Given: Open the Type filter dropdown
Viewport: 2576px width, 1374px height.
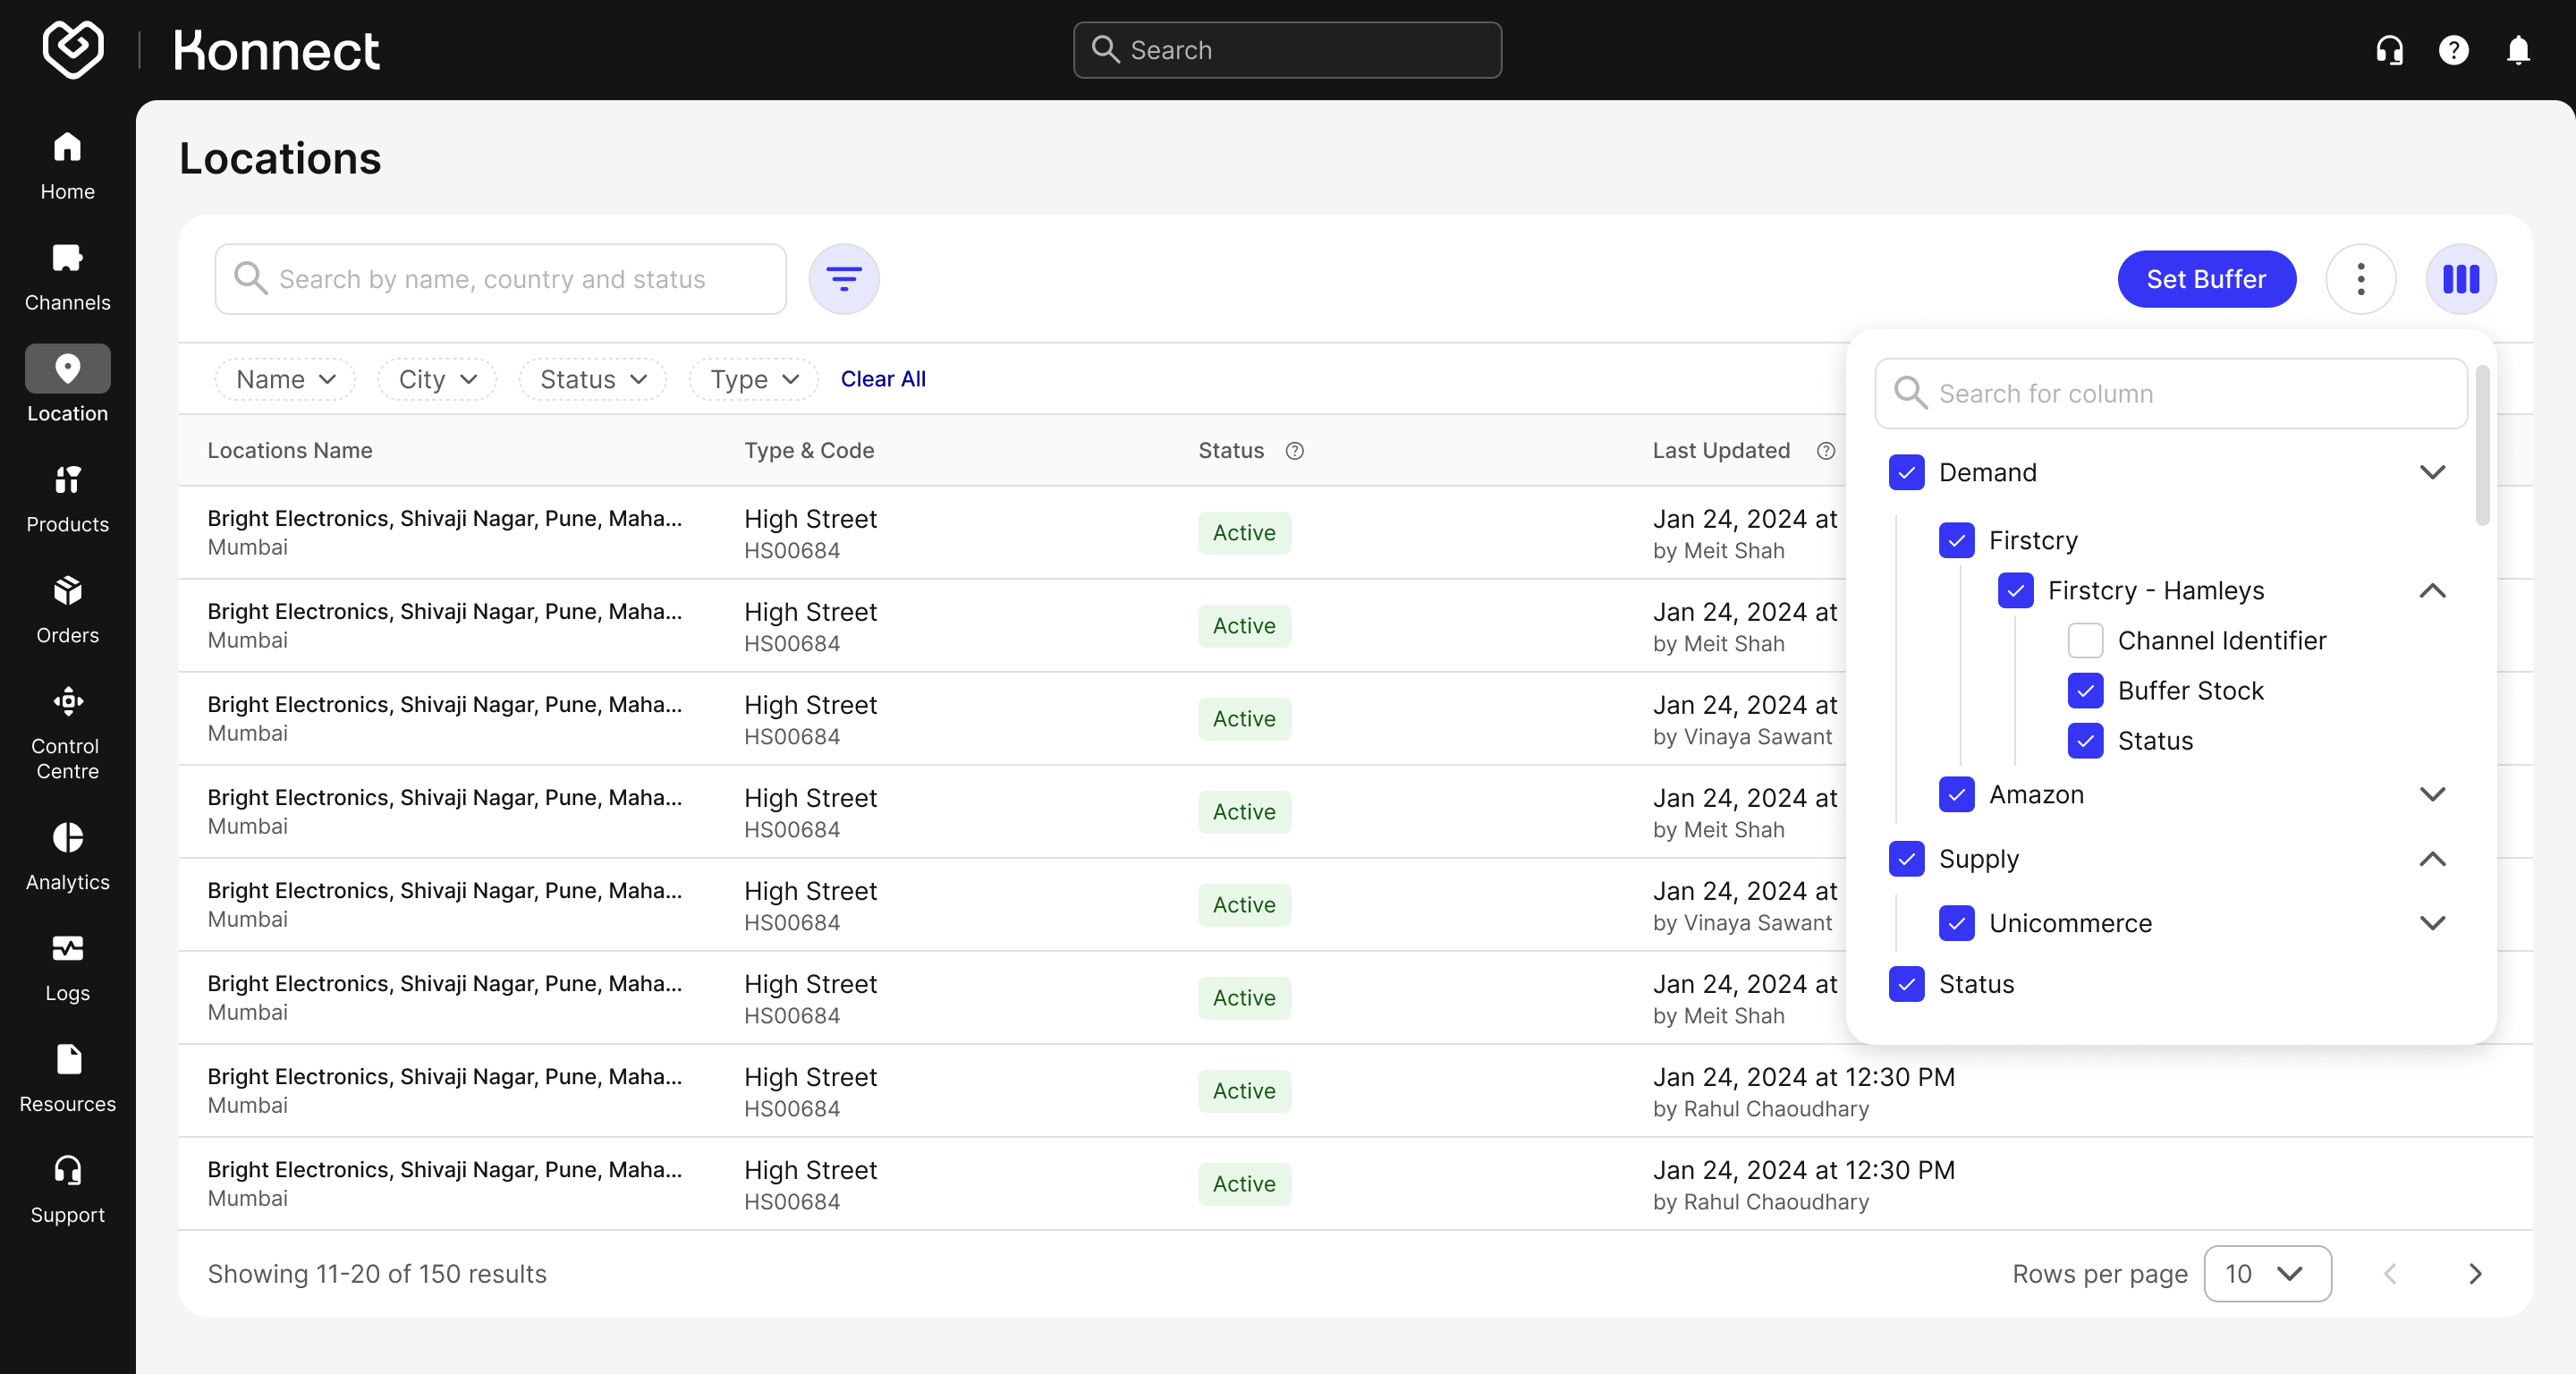Looking at the screenshot, I should coord(753,379).
